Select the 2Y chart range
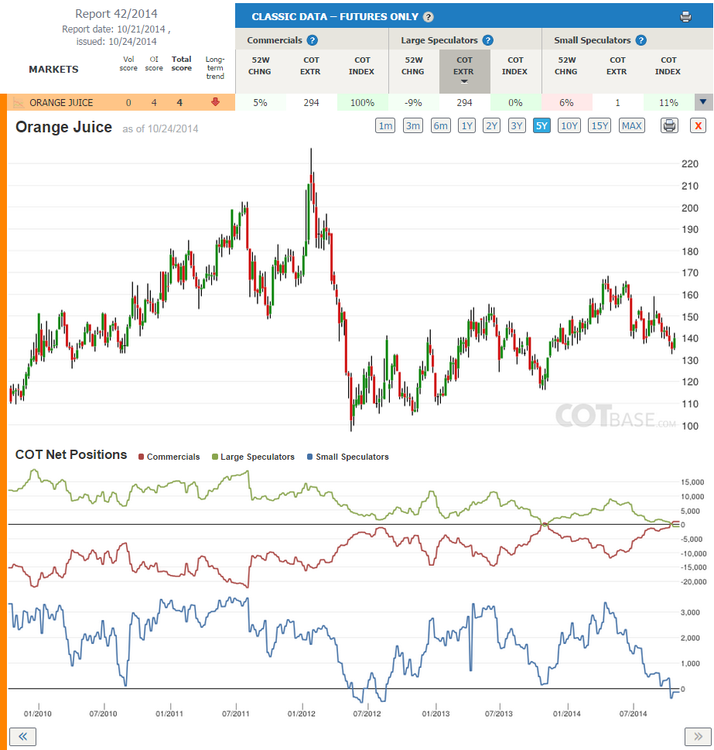 pyautogui.click(x=492, y=126)
